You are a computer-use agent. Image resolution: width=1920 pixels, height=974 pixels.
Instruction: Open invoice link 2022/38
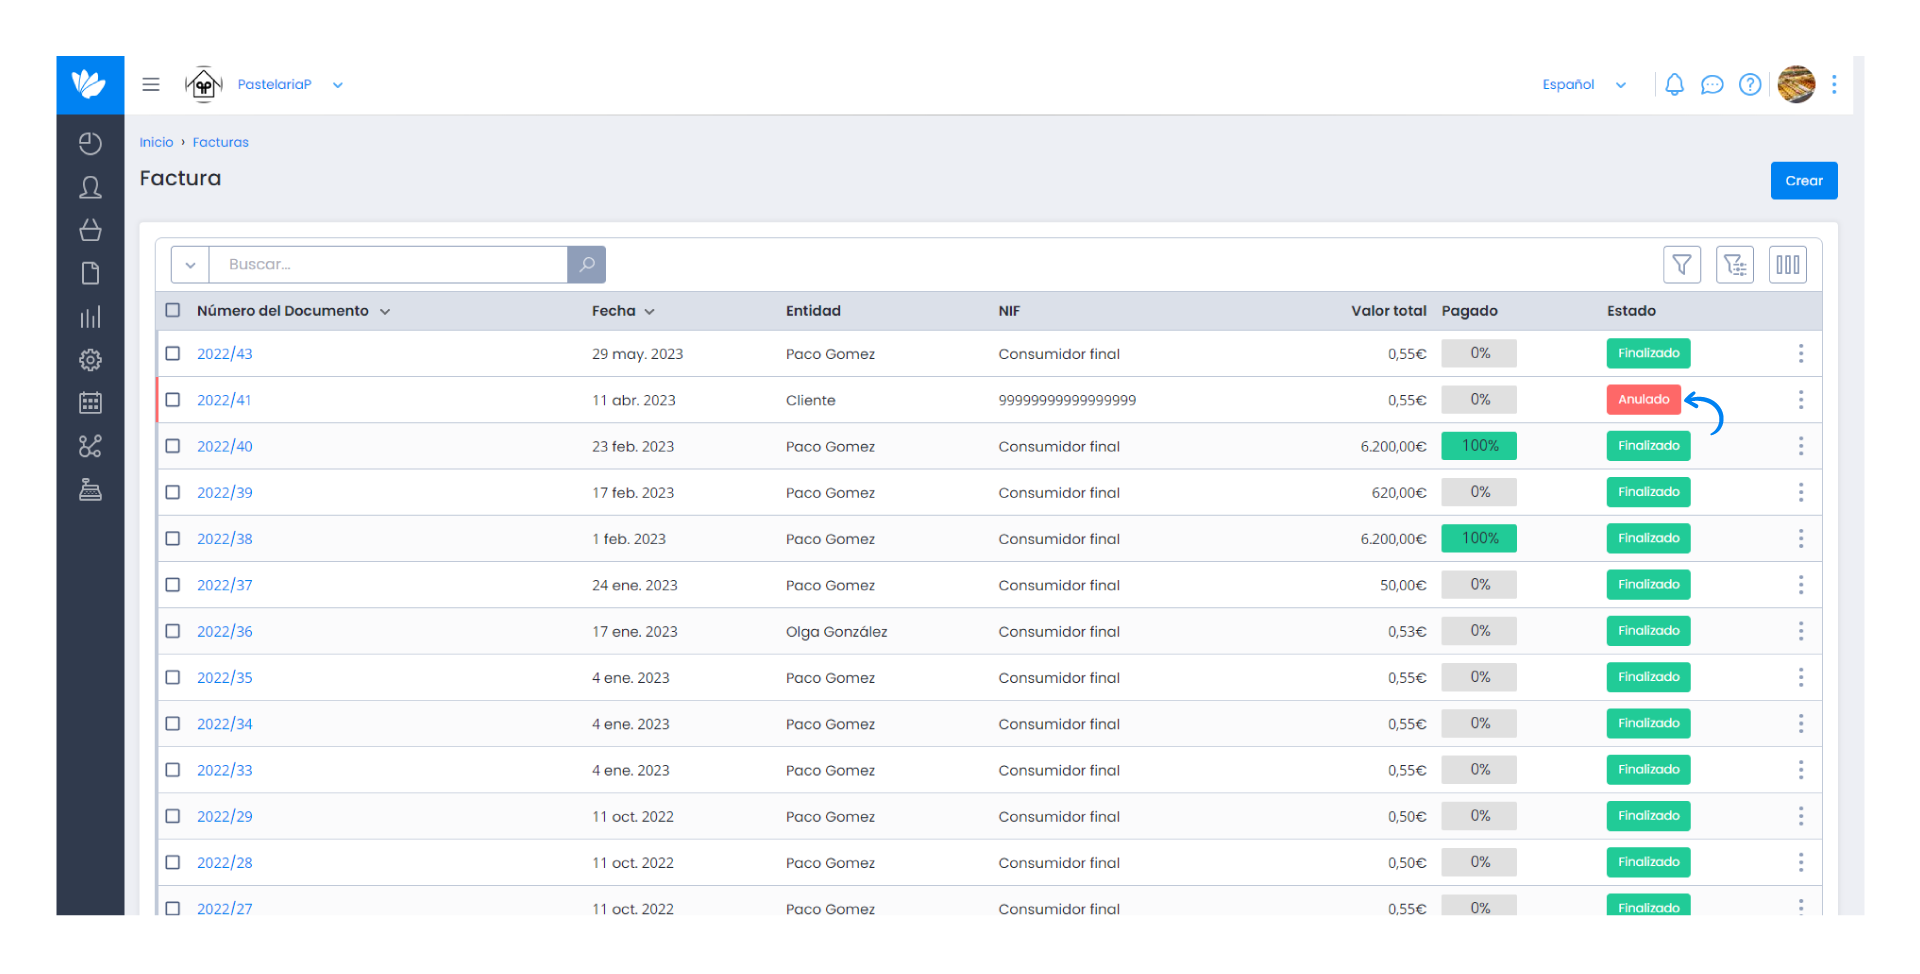(225, 539)
